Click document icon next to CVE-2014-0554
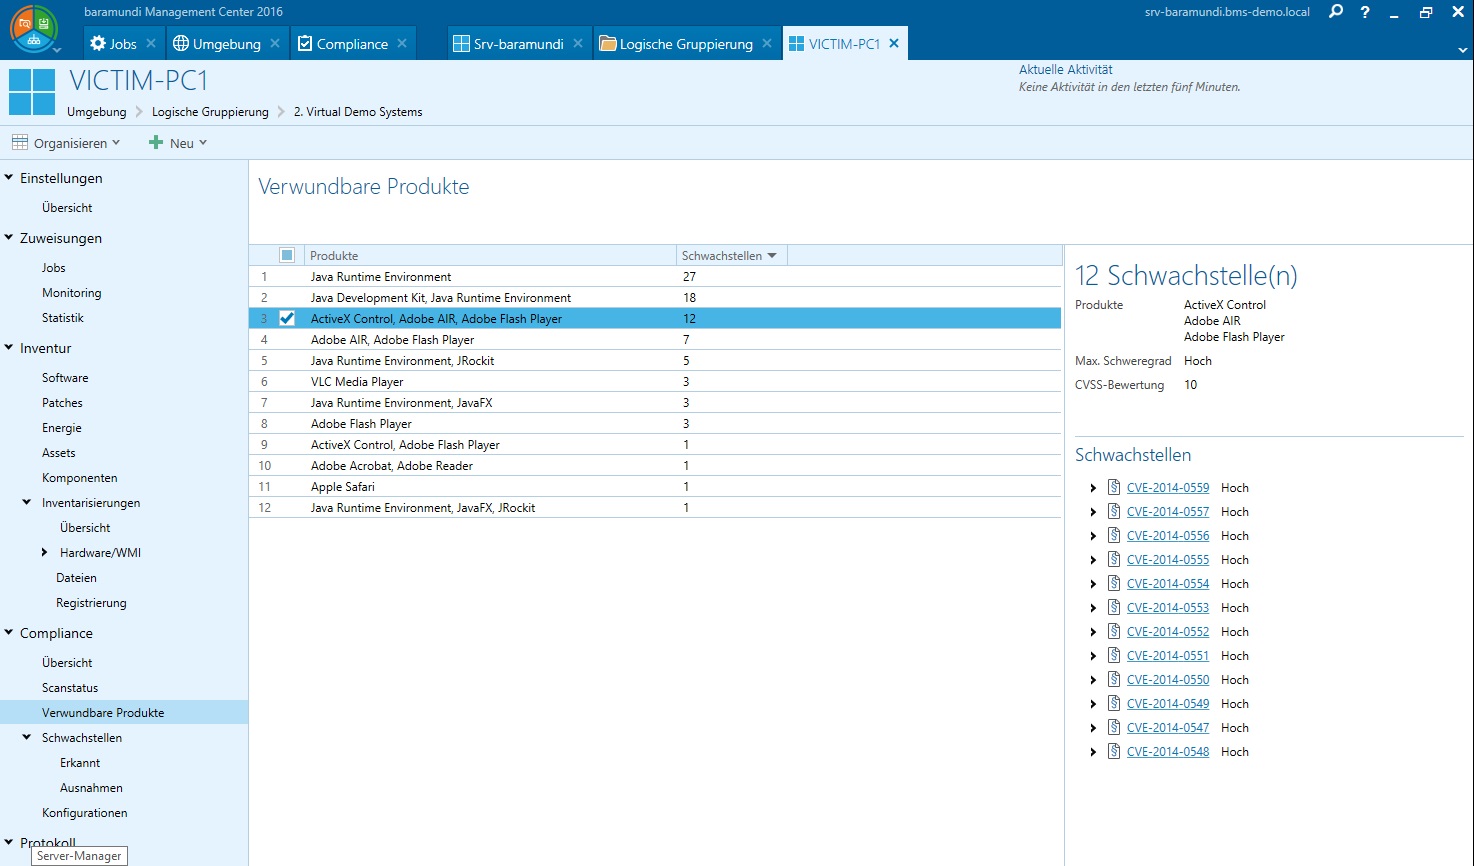This screenshot has width=1474, height=866. point(1114,583)
